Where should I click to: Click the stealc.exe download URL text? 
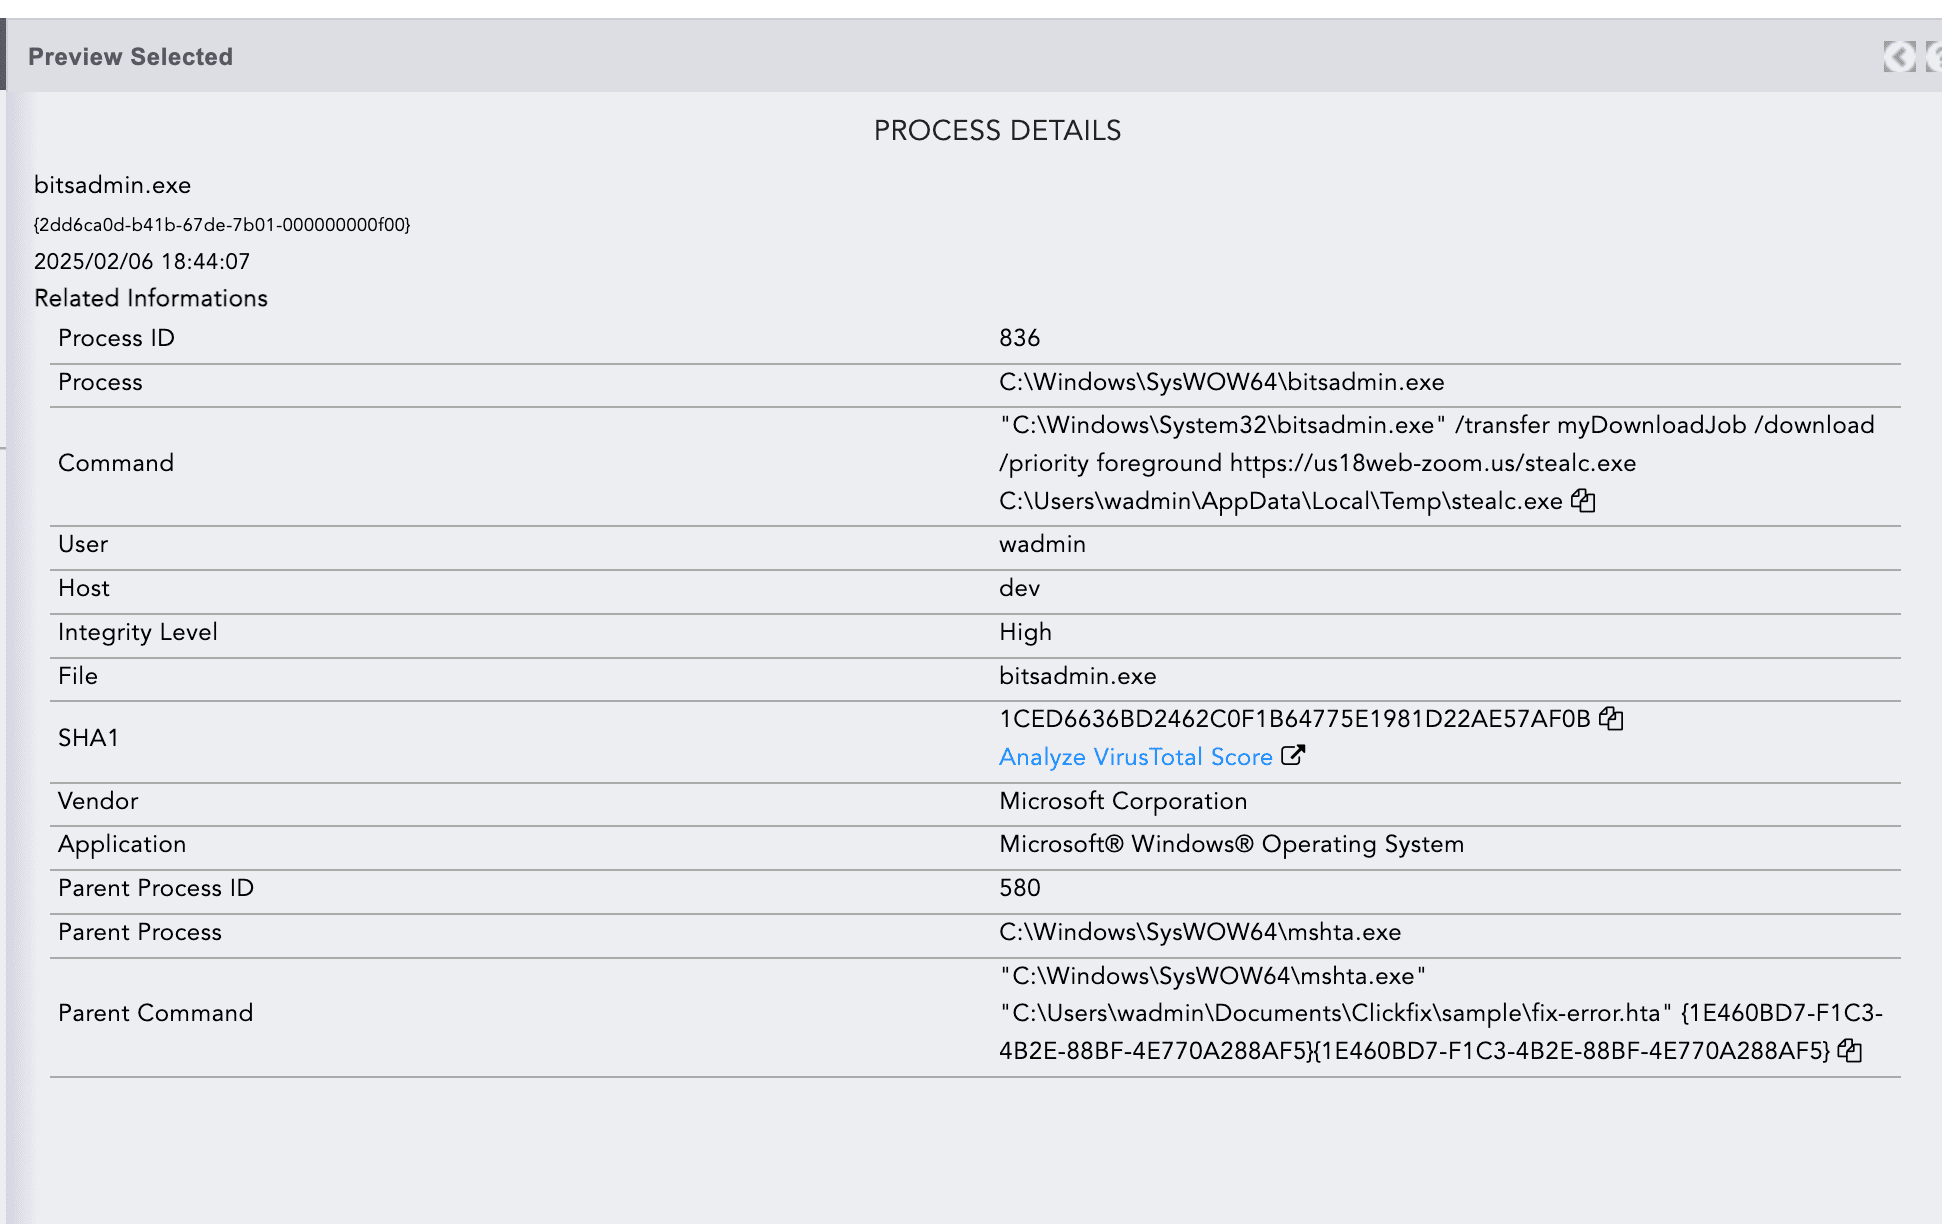point(1432,463)
